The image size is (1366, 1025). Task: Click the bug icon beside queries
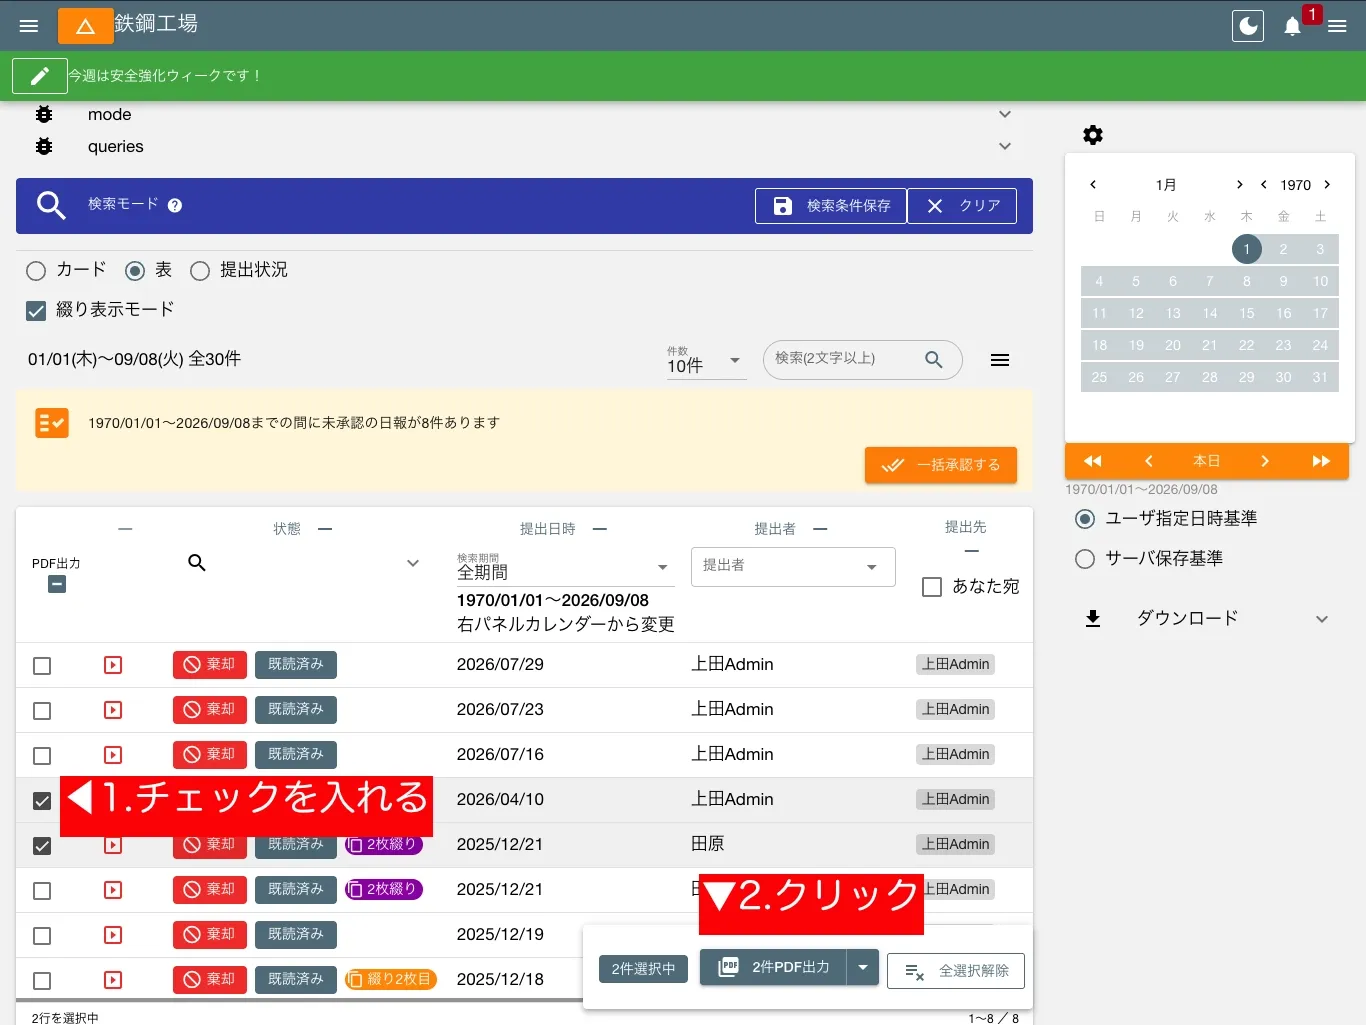44,147
